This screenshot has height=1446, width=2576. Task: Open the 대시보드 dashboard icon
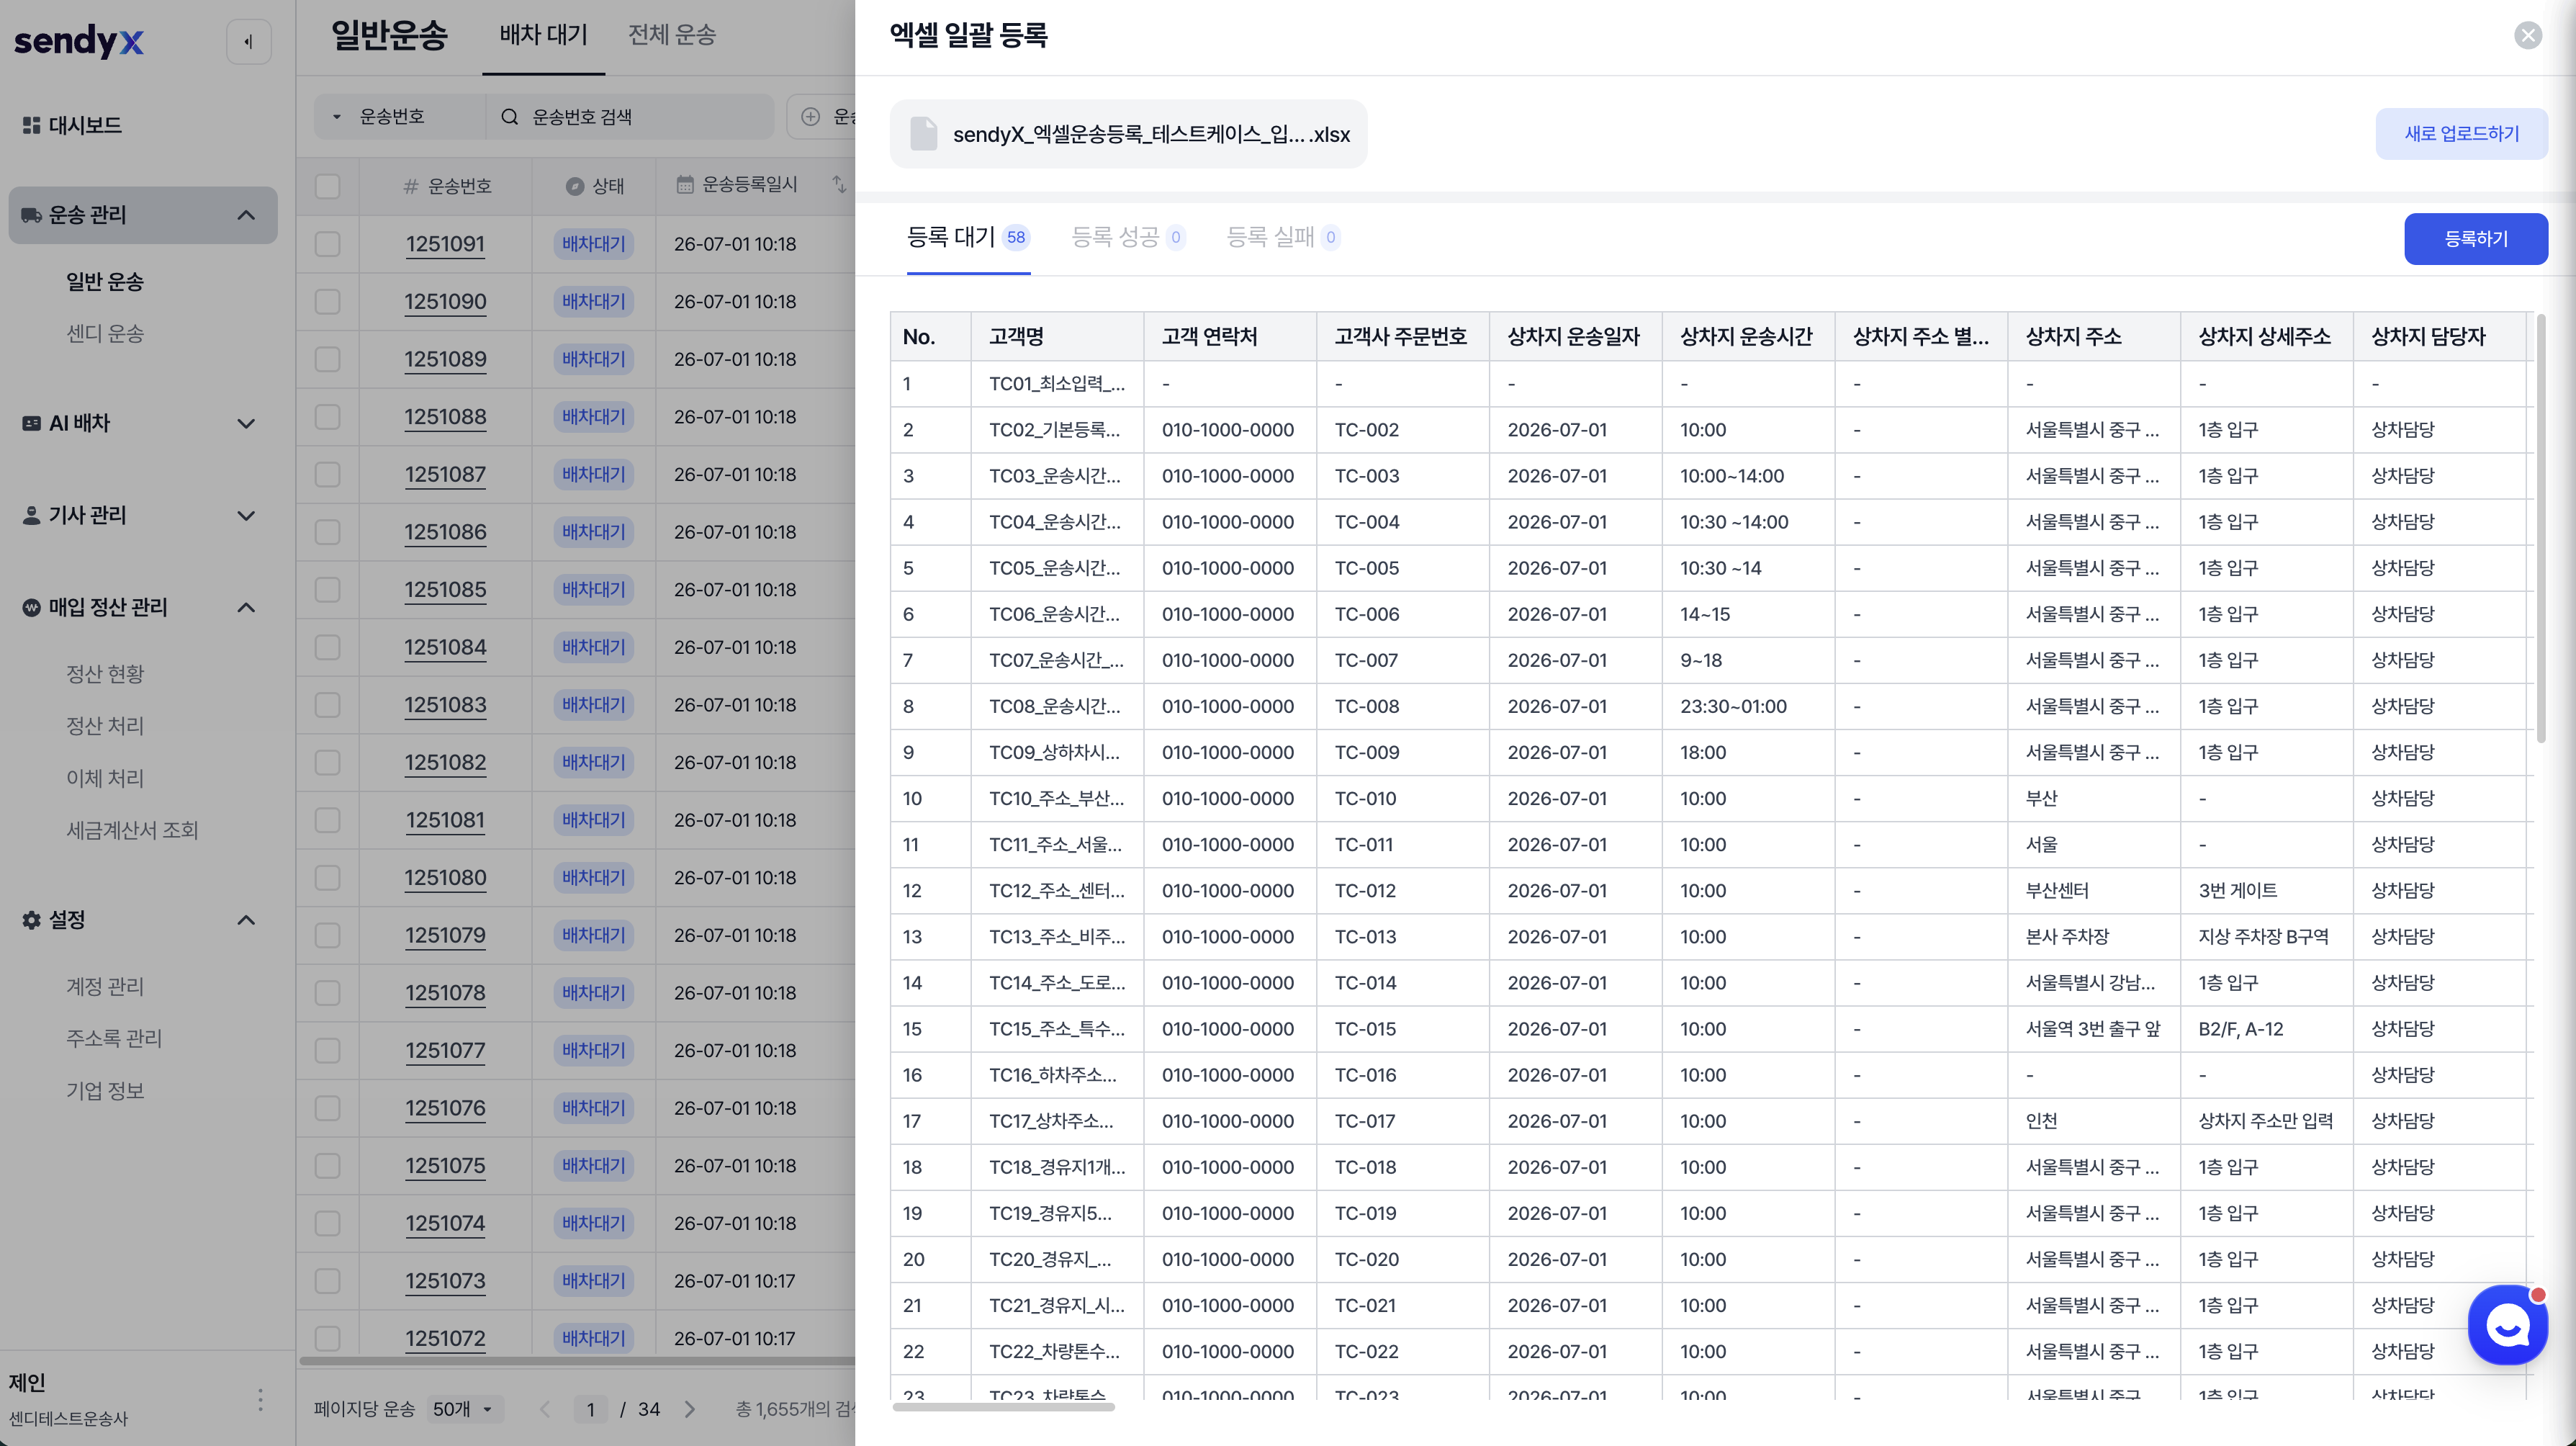click(31, 125)
